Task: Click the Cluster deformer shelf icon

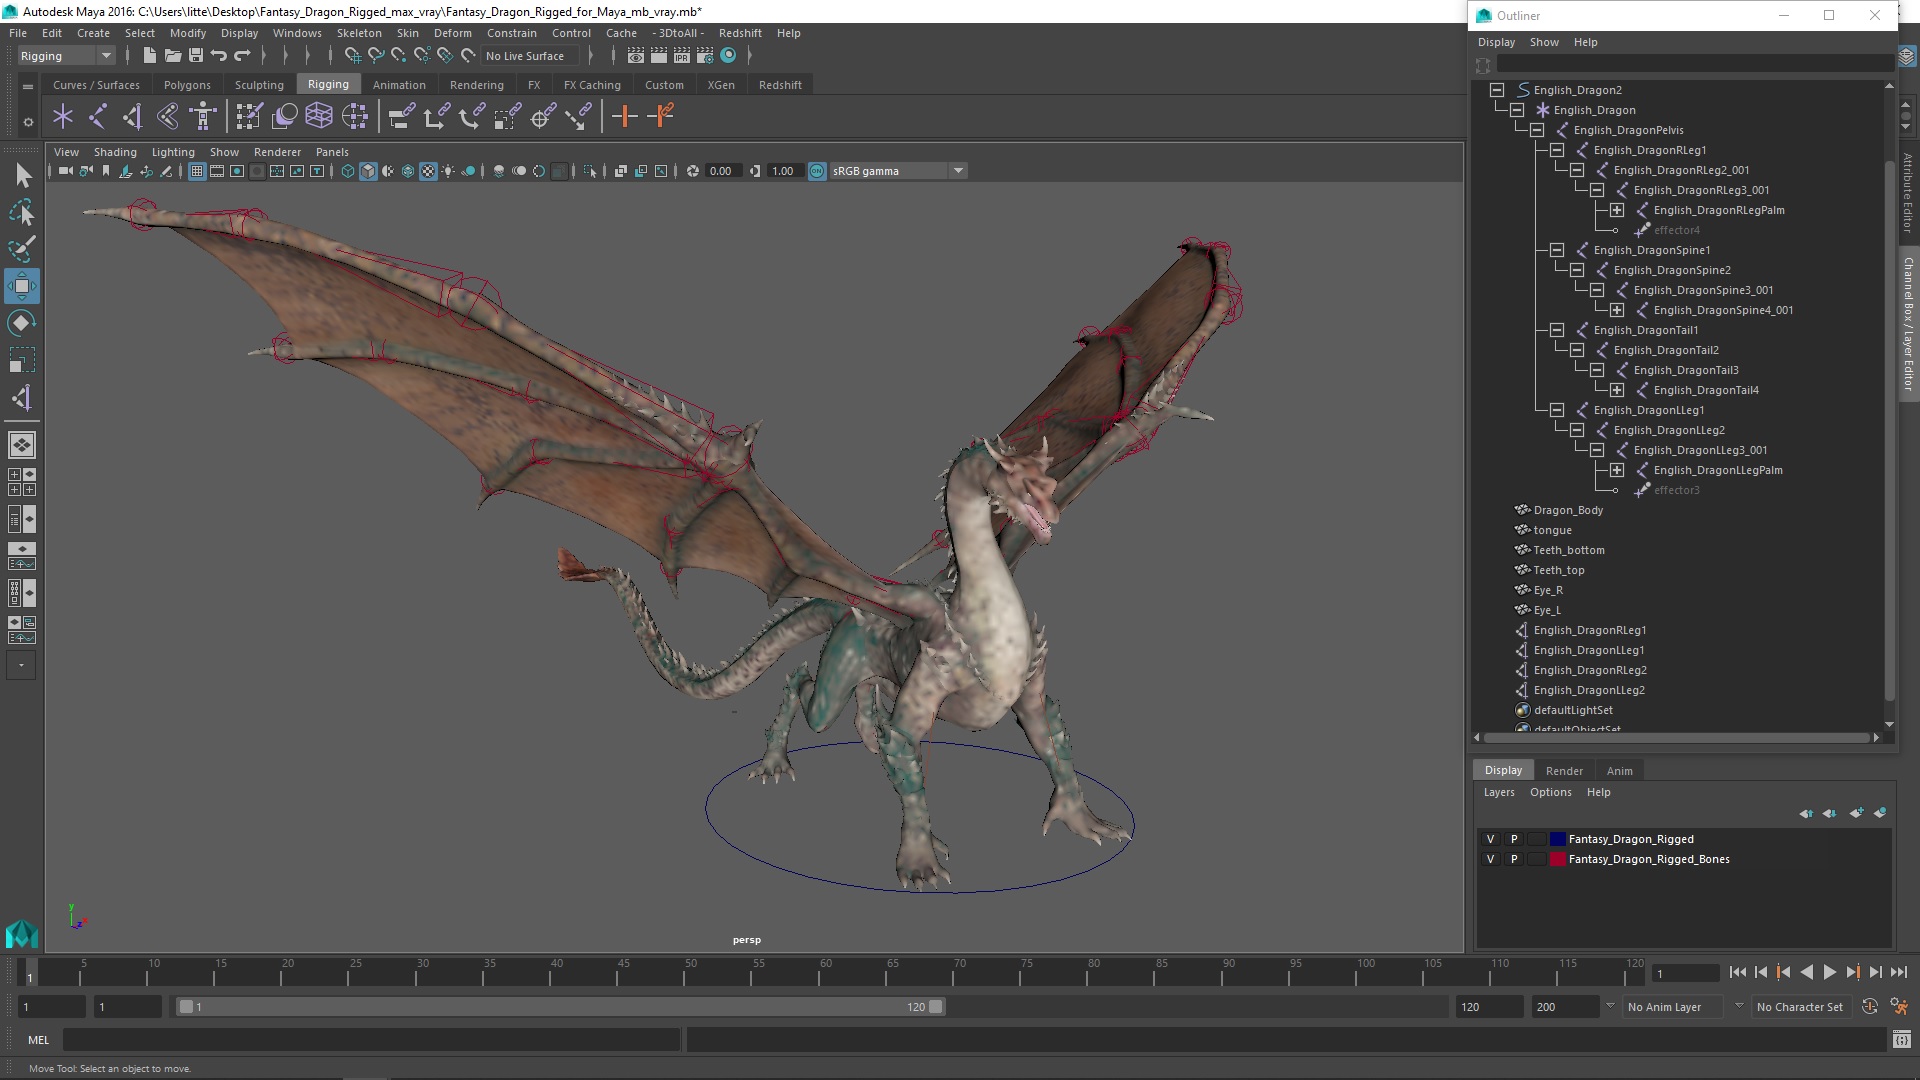Action: pyautogui.click(x=355, y=117)
